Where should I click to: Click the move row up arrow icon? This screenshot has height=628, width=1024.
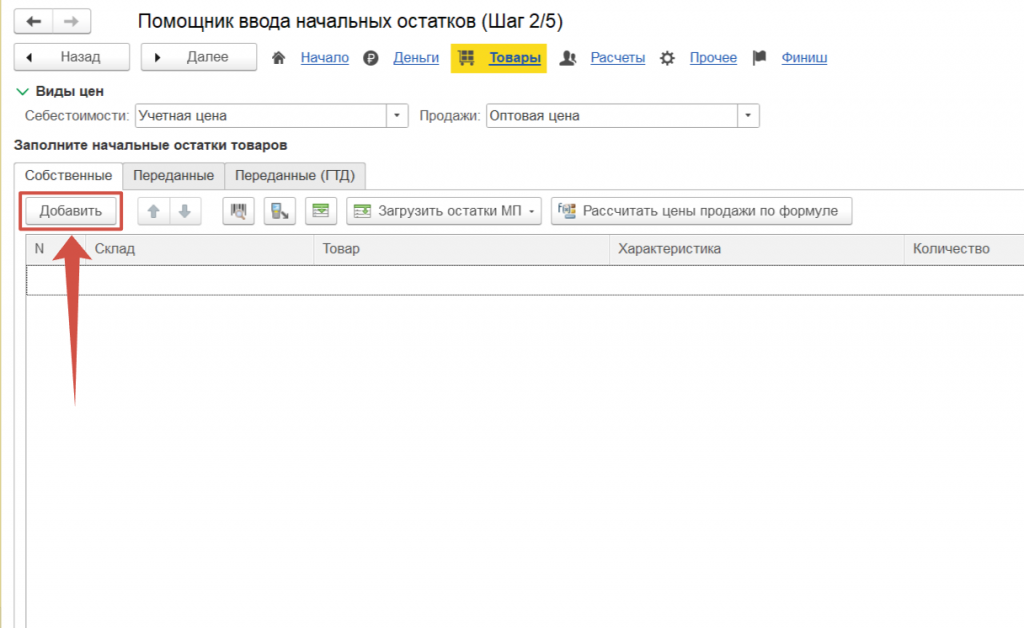pyautogui.click(x=153, y=211)
